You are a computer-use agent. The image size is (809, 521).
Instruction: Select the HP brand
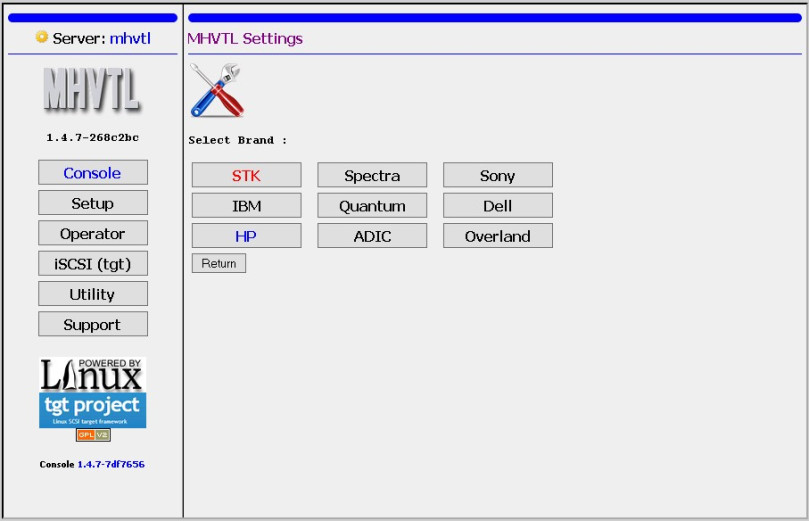(x=247, y=236)
